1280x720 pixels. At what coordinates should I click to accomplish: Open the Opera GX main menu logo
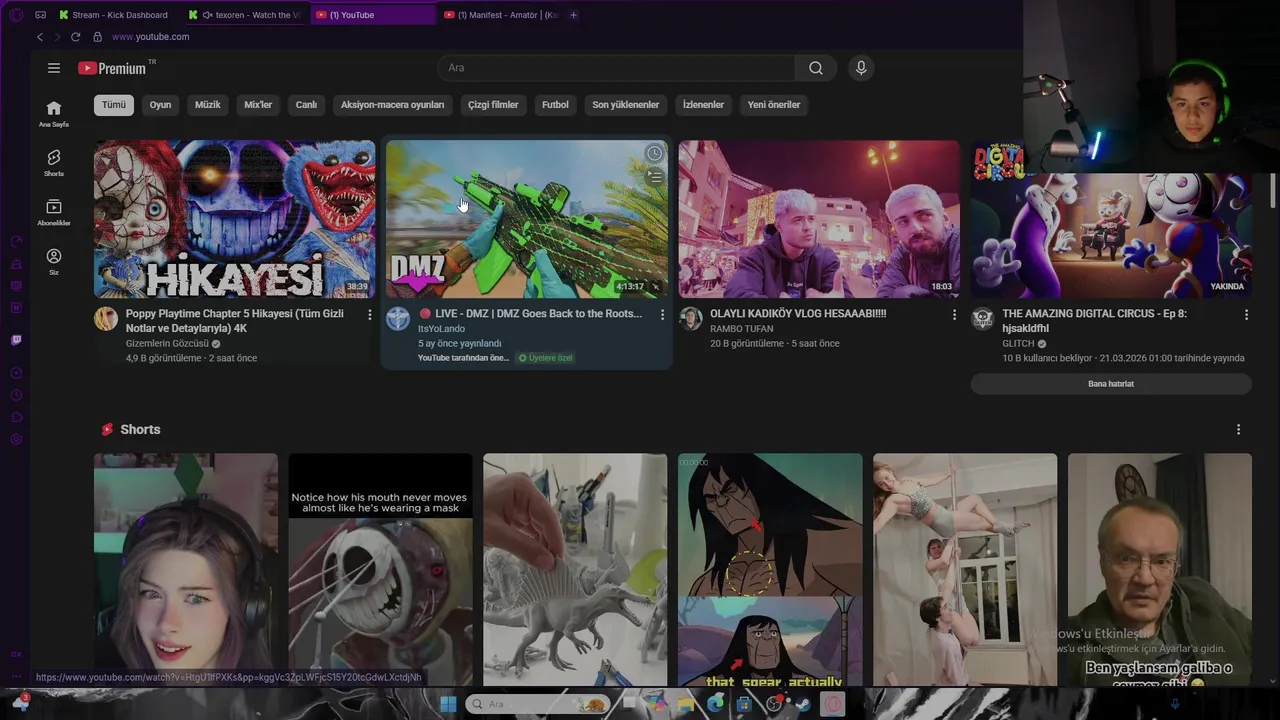click(16, 15)
